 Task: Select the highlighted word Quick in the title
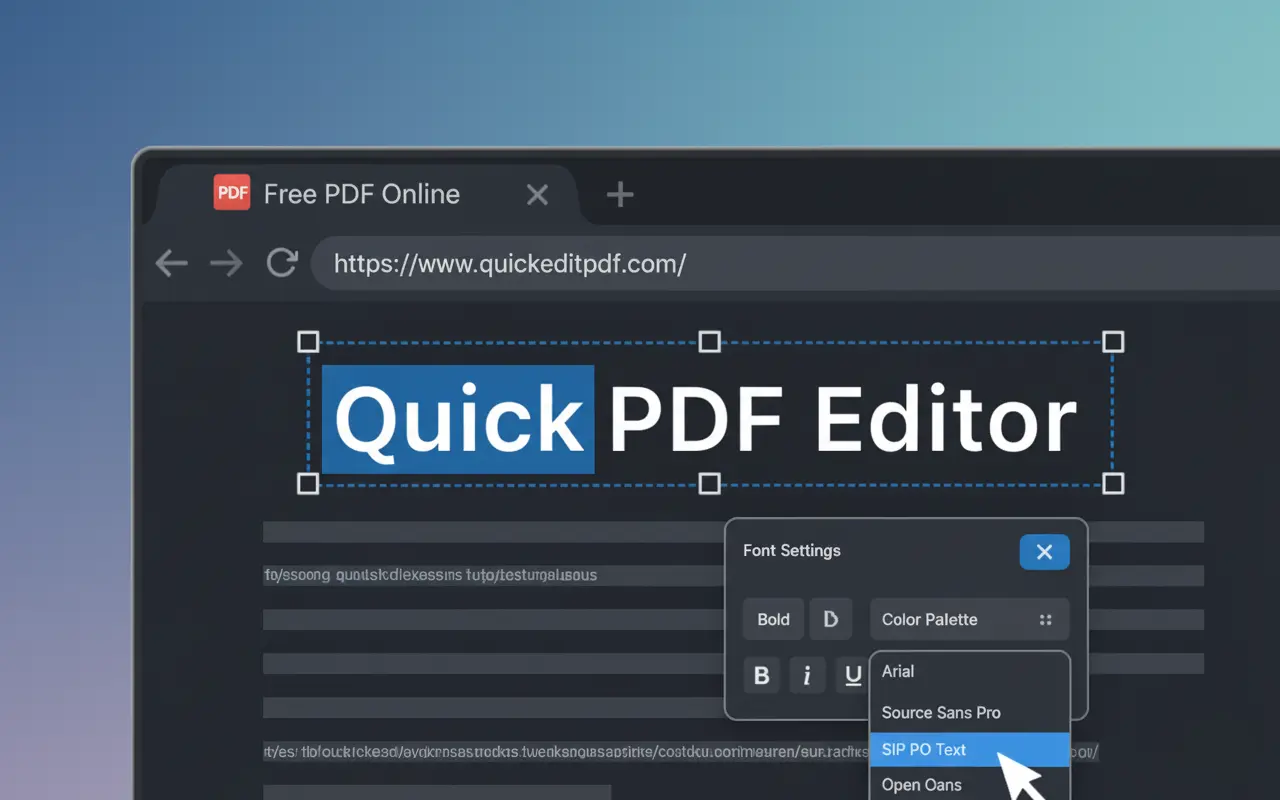[x=459, y=419]
